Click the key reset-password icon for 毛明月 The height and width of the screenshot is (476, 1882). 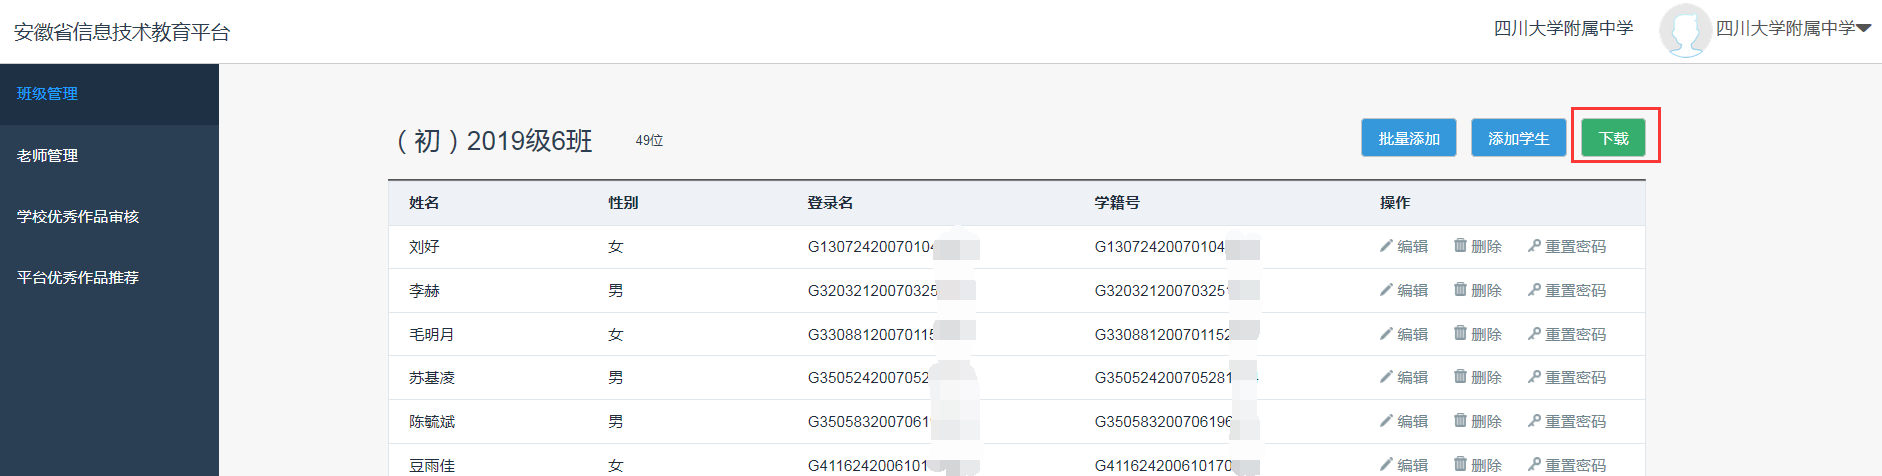(1534, 334)
